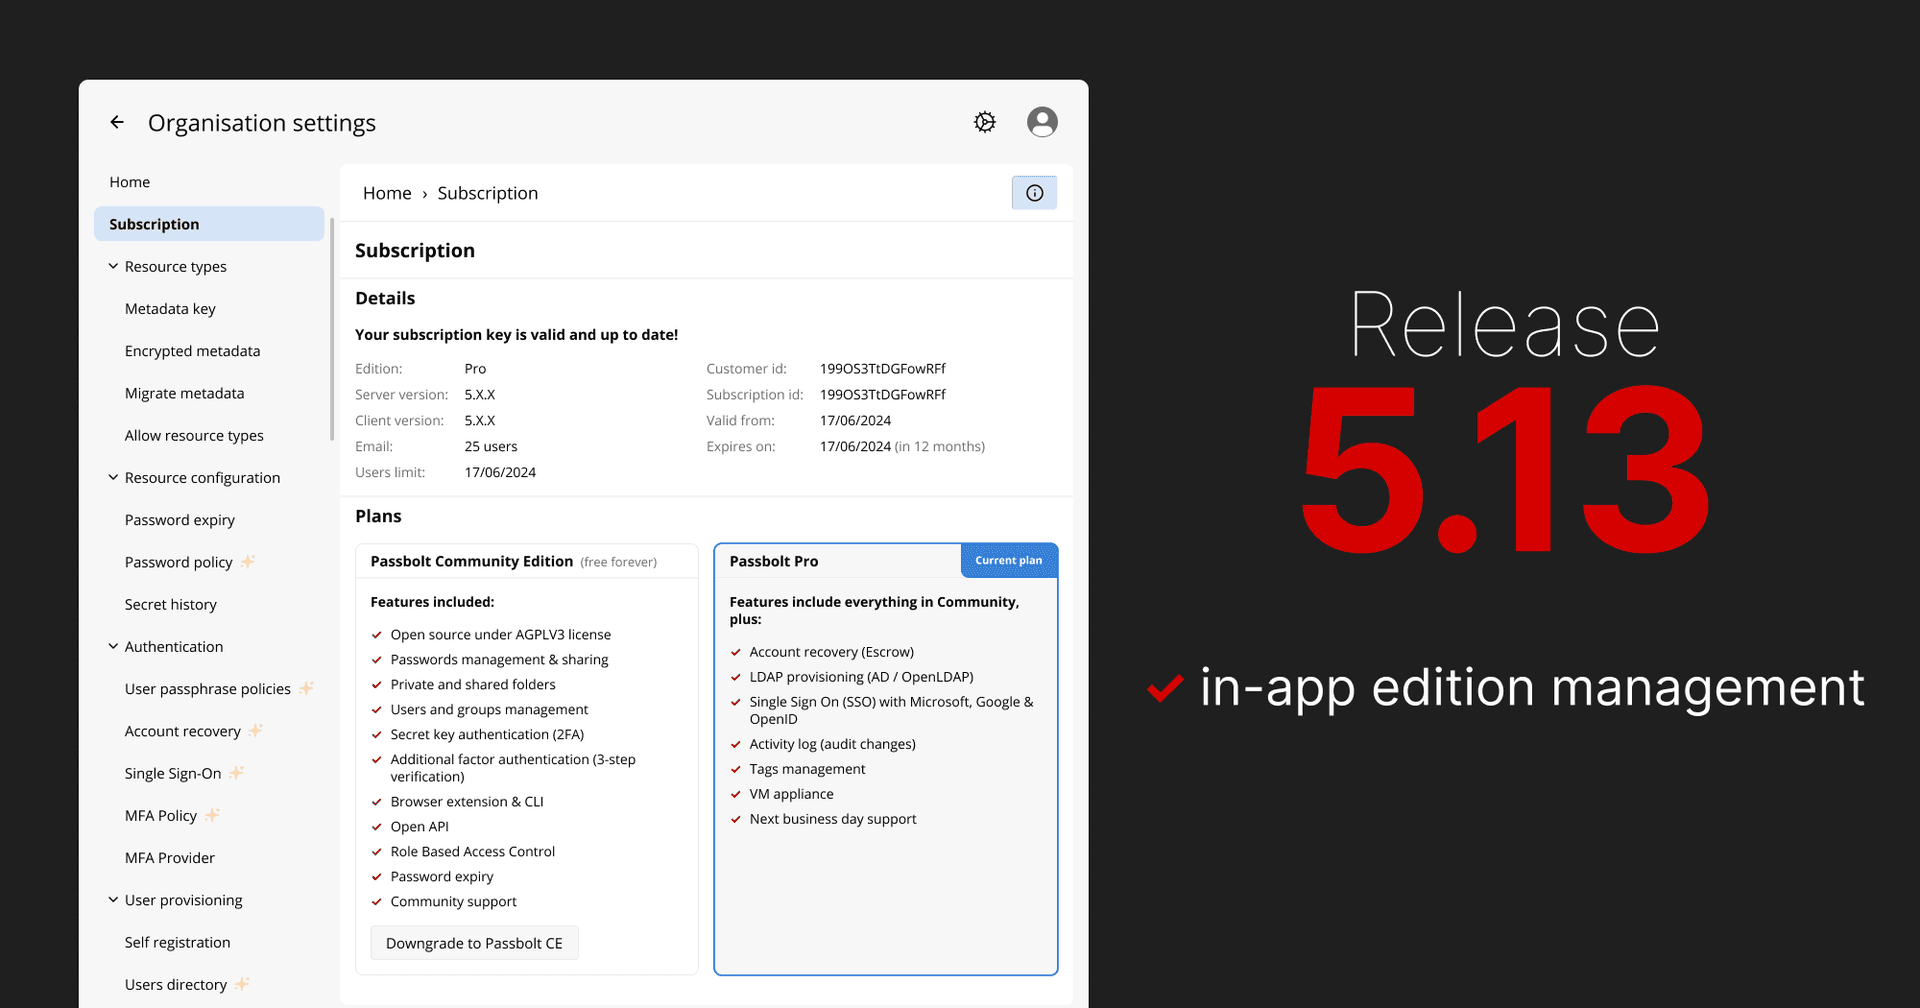Click the 25 users value

point(491,446)
